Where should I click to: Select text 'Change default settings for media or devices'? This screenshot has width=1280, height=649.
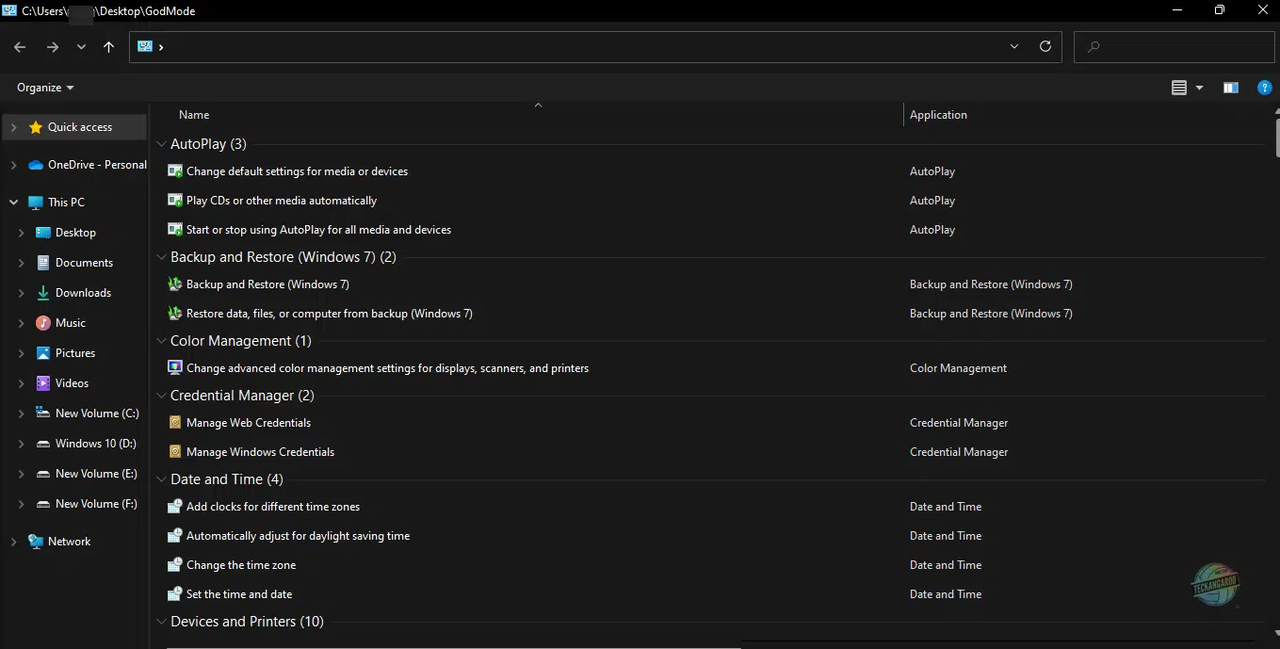(x=297, y=171)
